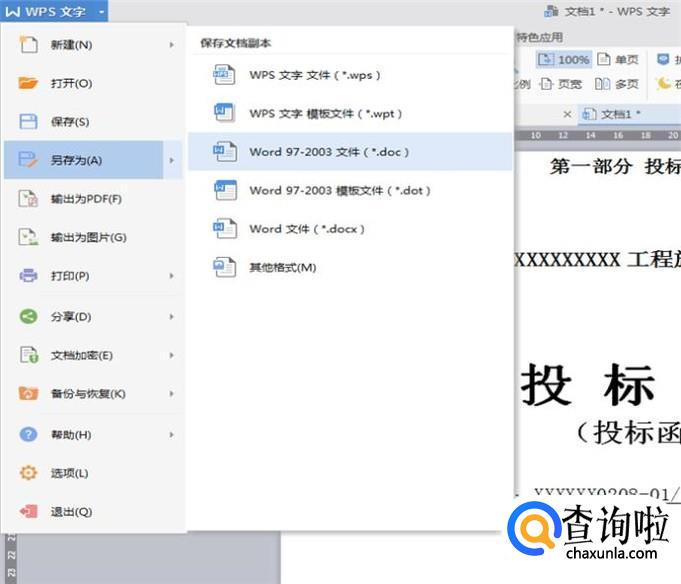Click the Options gear icon
Viewport: 681px width, 584px height.
pyautogui.click(x=28, y=472)
